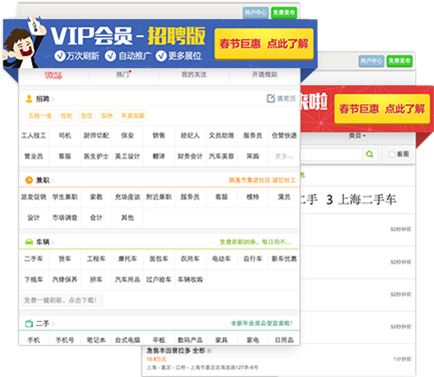The width and height of the screenshot is (434, 377).
Task: Open the 司机 job category
Action: pos(65,136)
